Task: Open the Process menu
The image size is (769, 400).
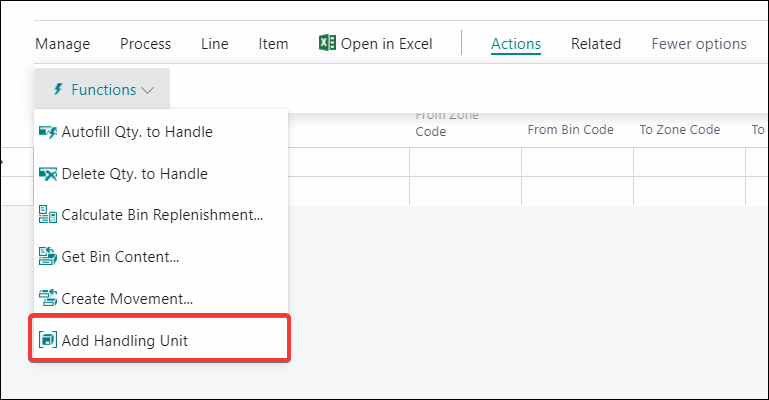Action: 146,44
